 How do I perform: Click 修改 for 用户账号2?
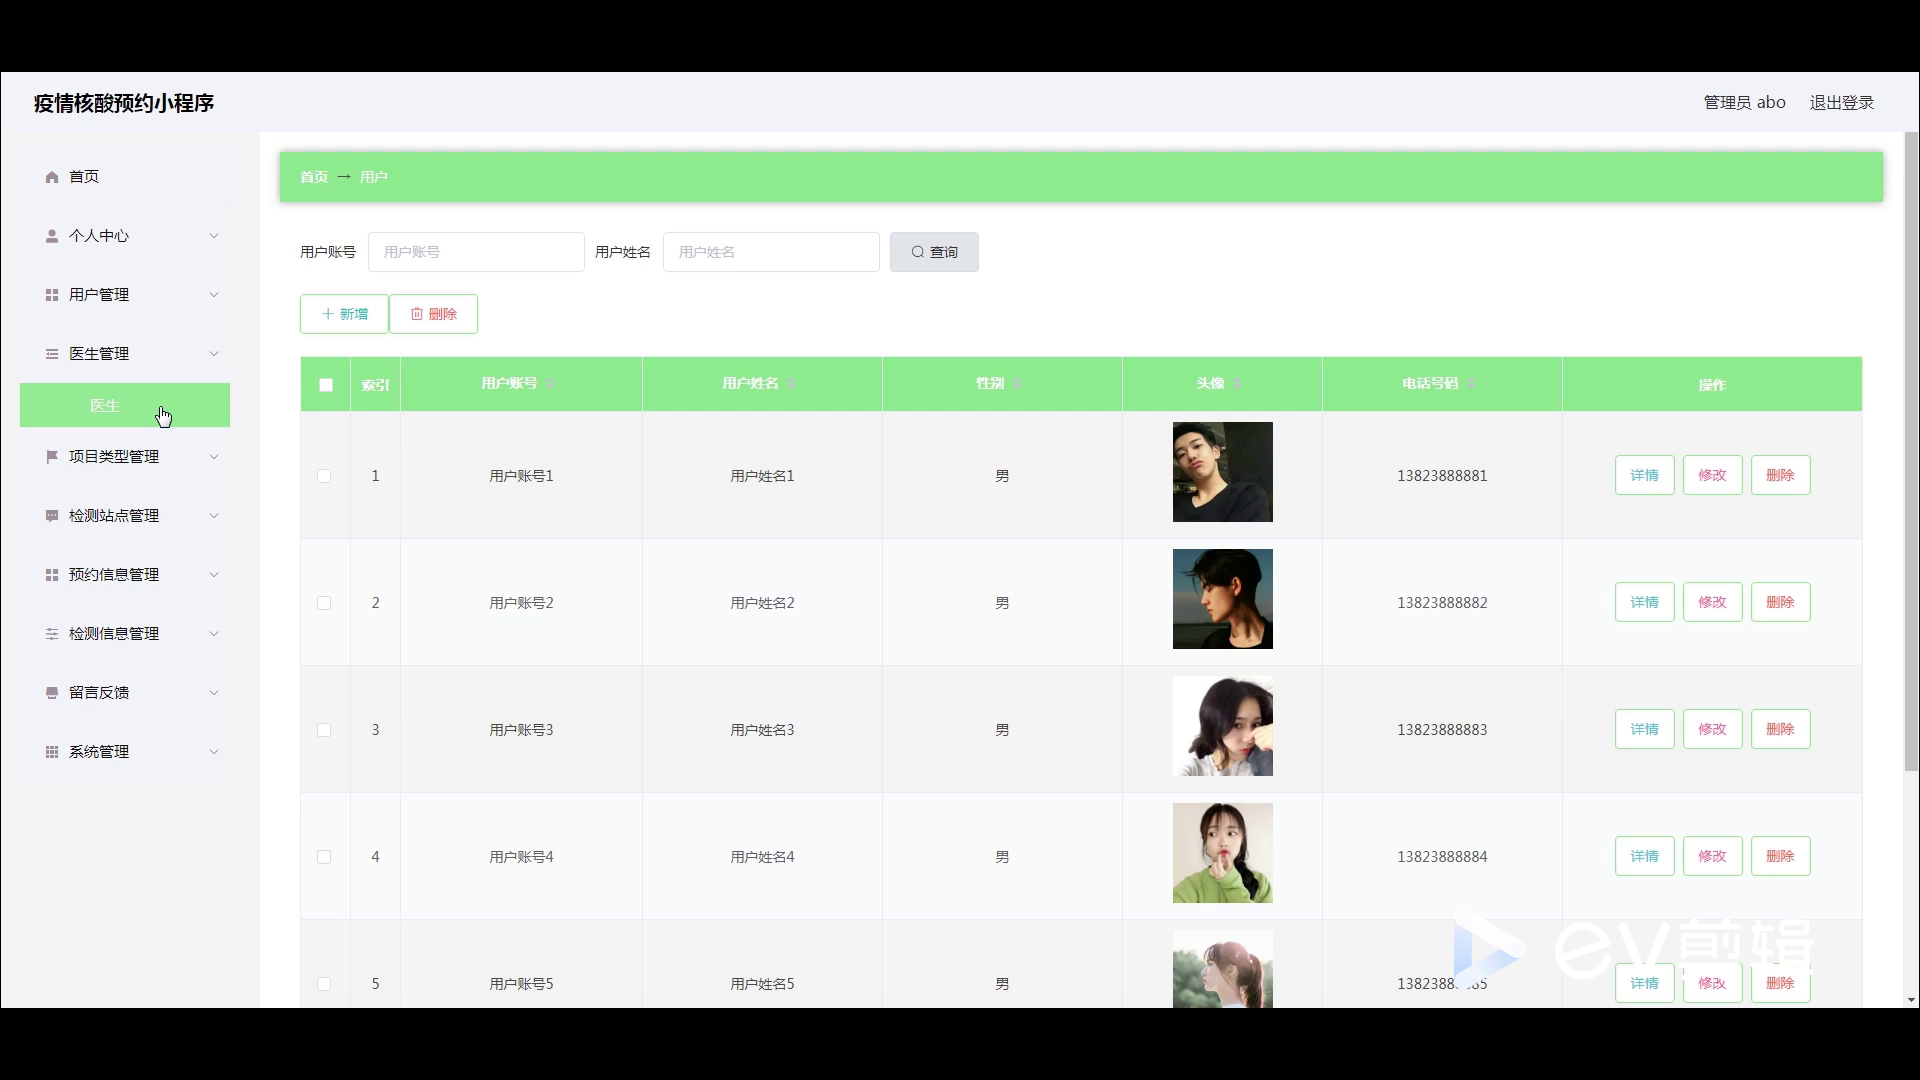[1713, 602]
